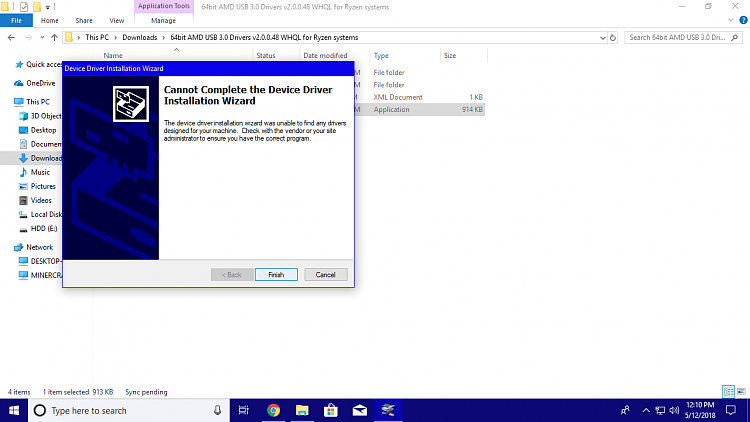Image resolution: width=750 pixels, height=422 pixels.
Task: Open network status tray icon
Action: click(660, 411)
